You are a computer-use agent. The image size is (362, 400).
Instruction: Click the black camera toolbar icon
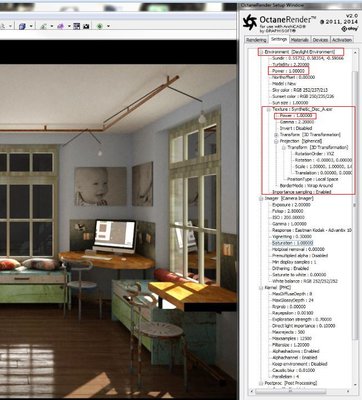click(86, 26)
